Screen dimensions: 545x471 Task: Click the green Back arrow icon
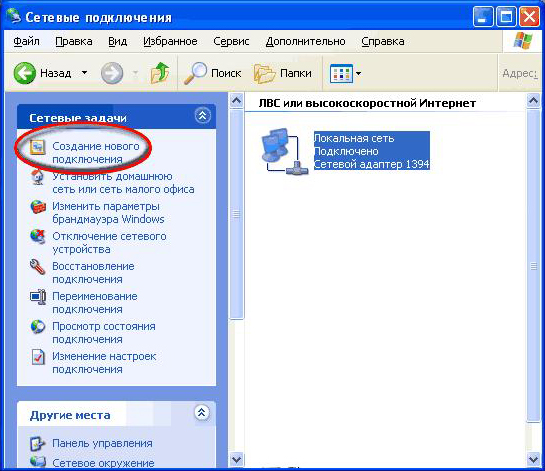[x=24, y=73]
